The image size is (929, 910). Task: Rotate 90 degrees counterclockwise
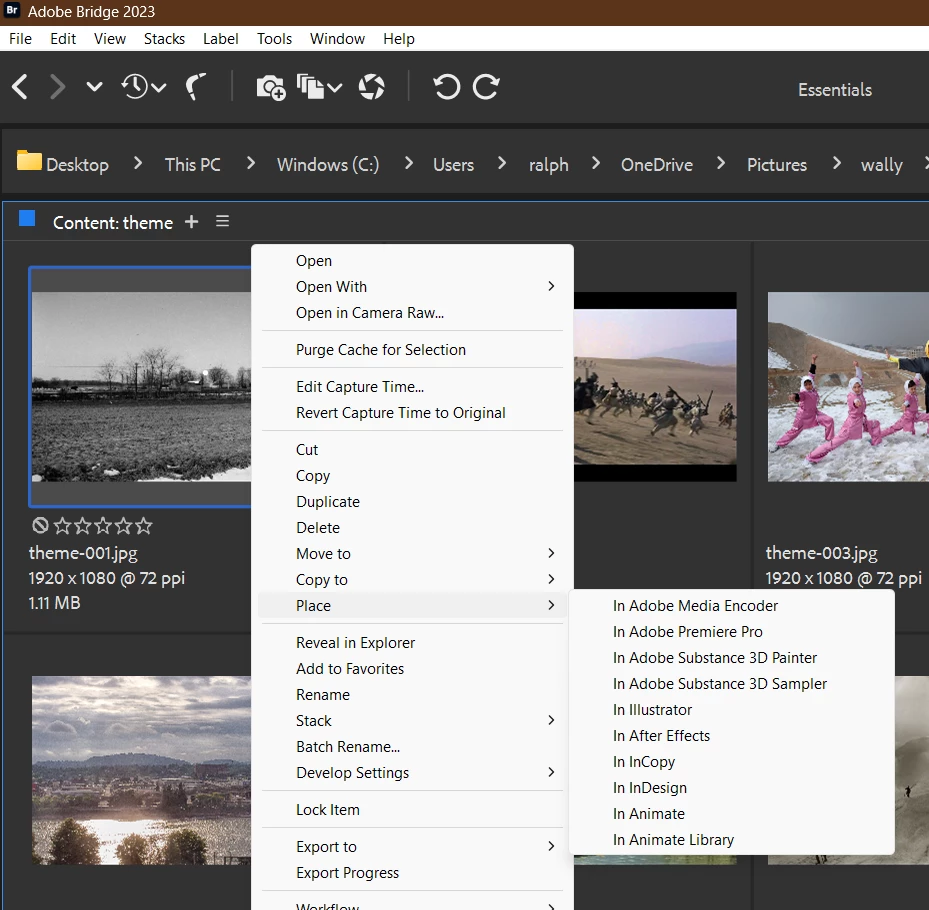tap(447, 87)
